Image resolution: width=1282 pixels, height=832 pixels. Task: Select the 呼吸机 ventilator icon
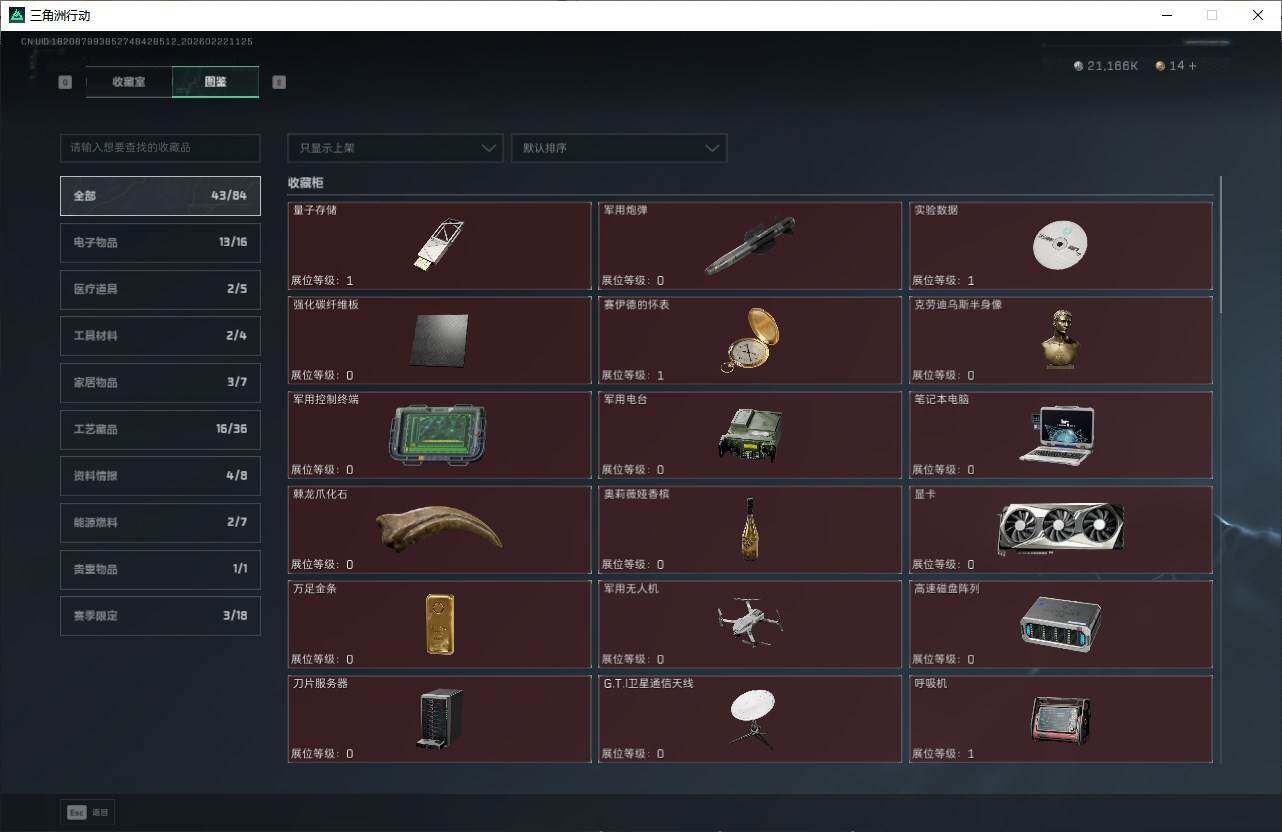tap(1061, 719)
